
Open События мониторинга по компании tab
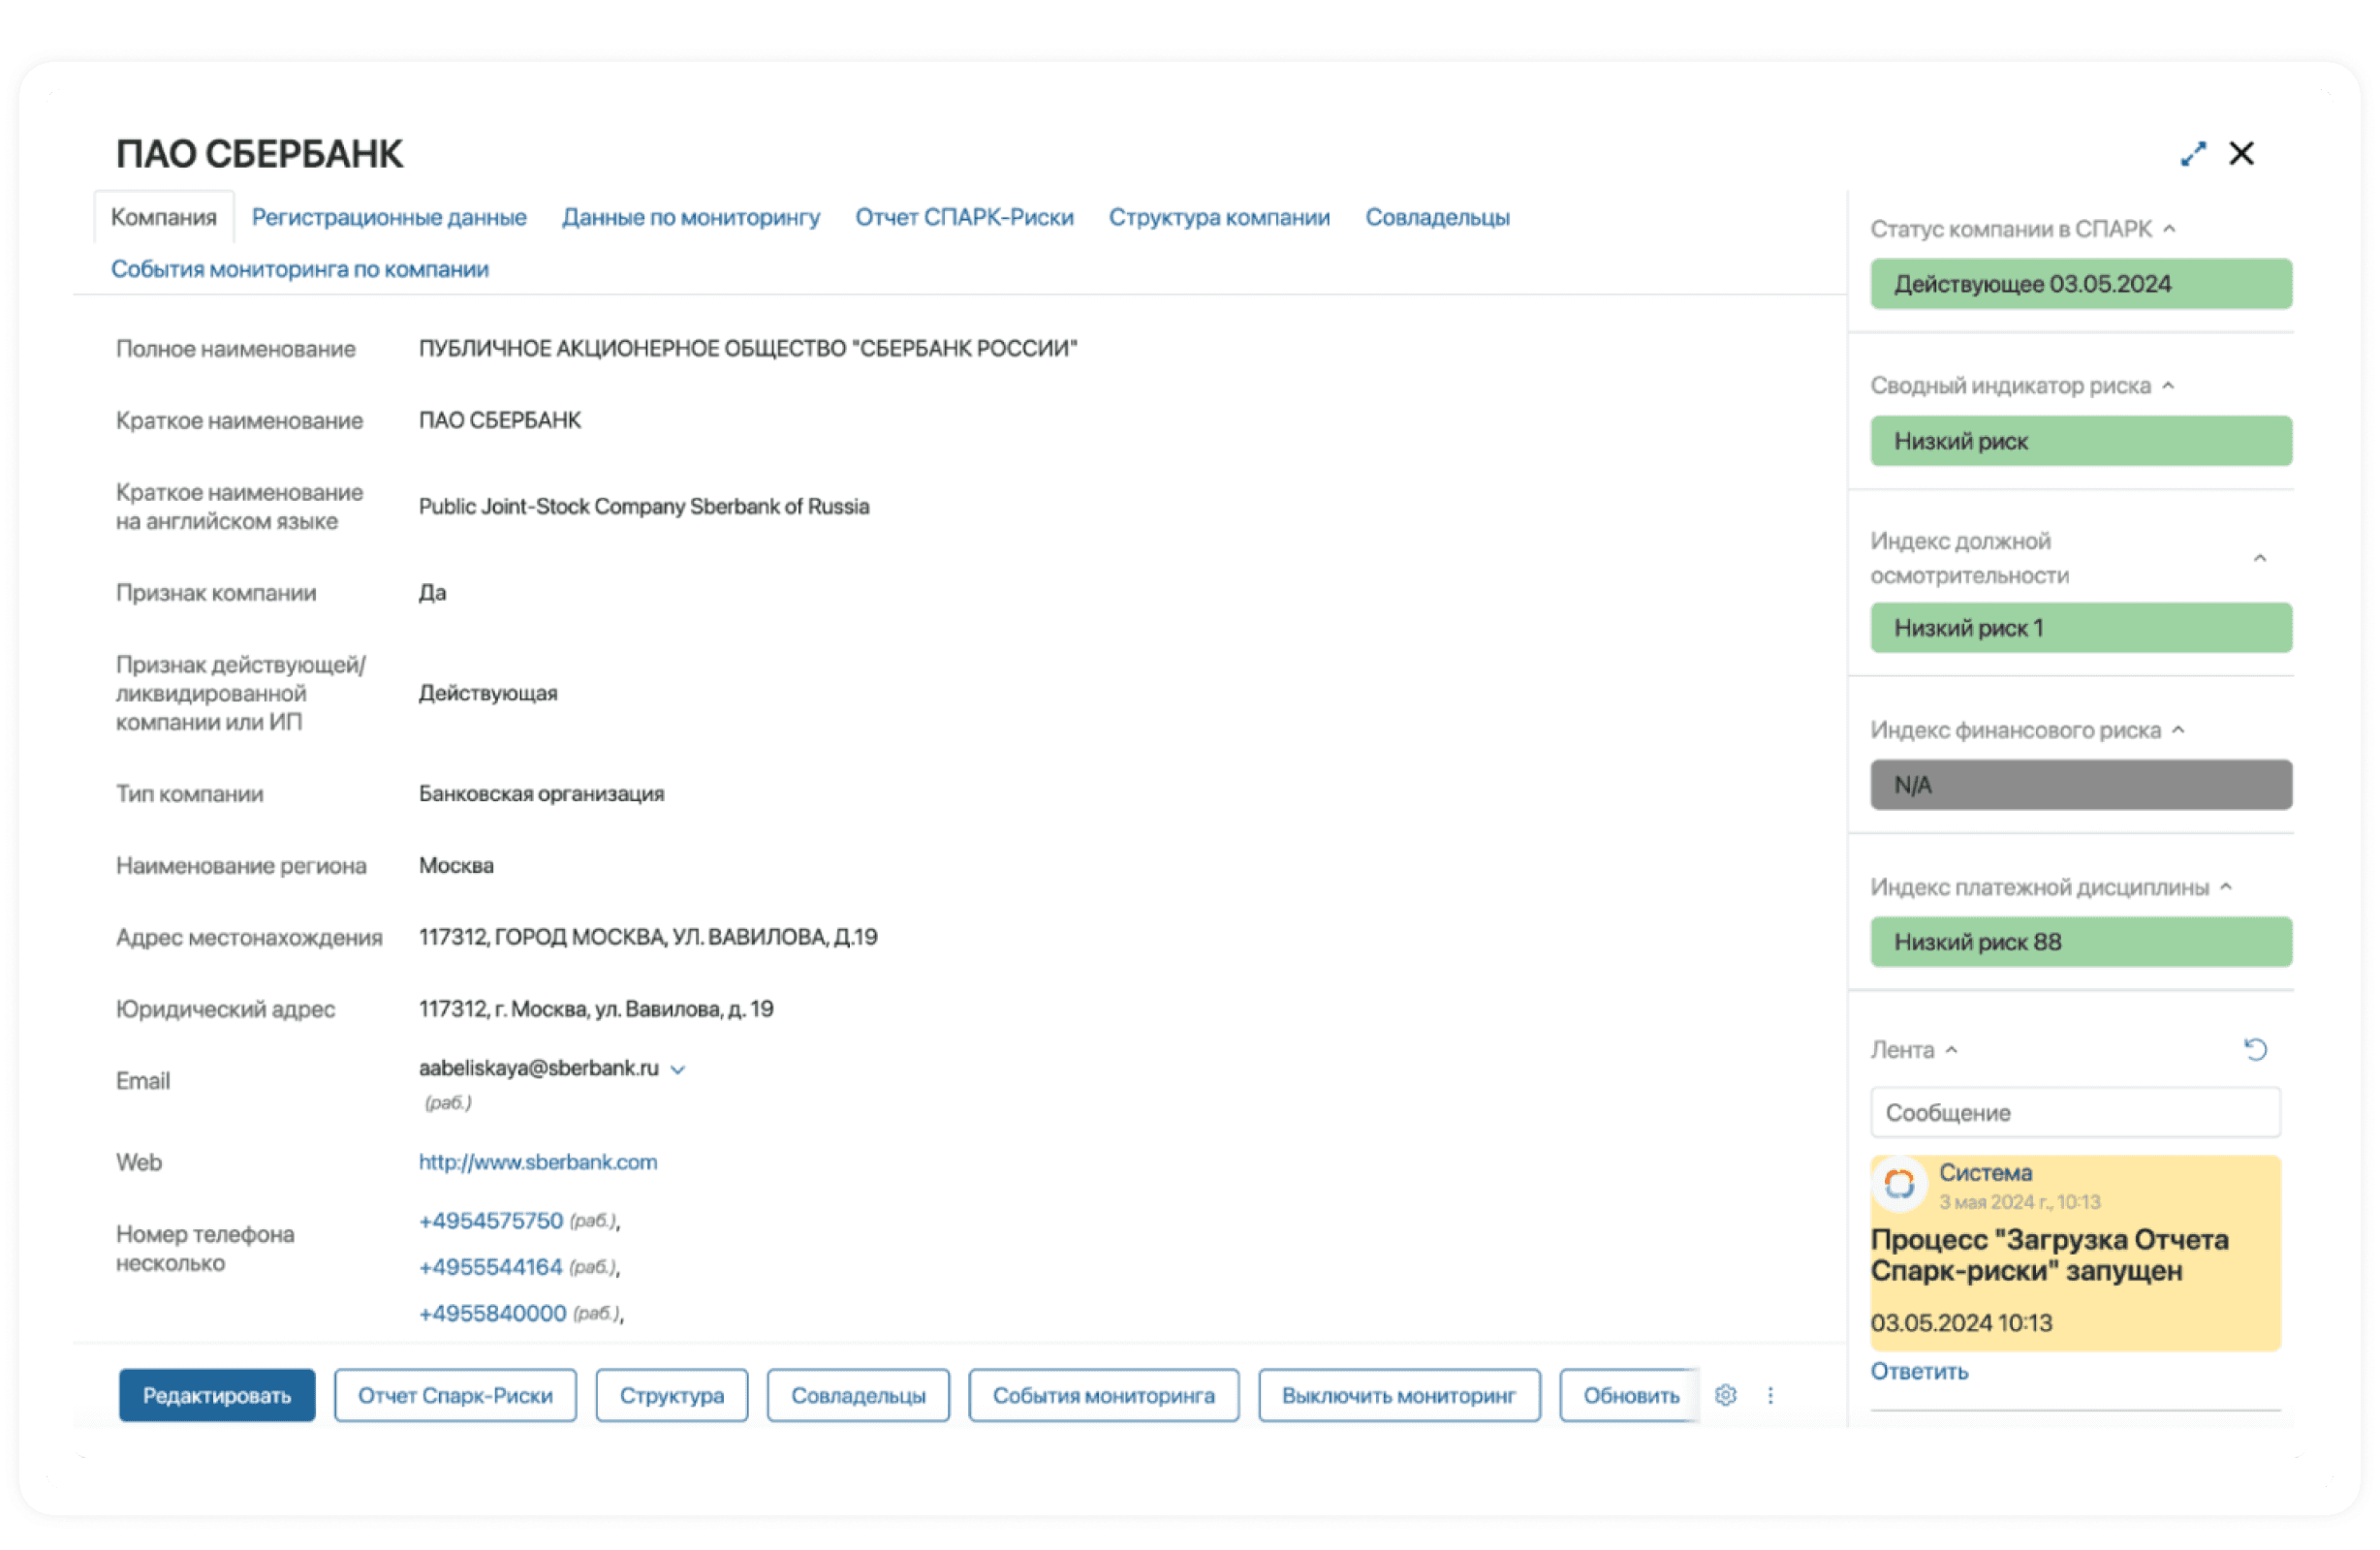coord(300,269)
